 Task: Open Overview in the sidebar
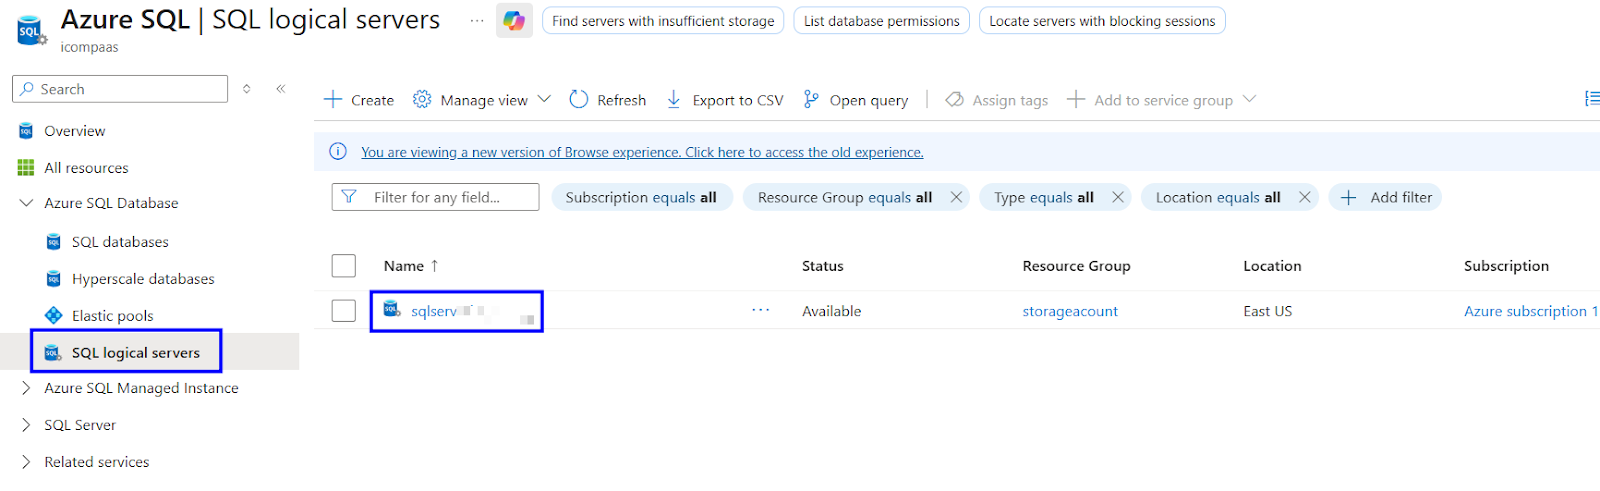click(74, 131)
